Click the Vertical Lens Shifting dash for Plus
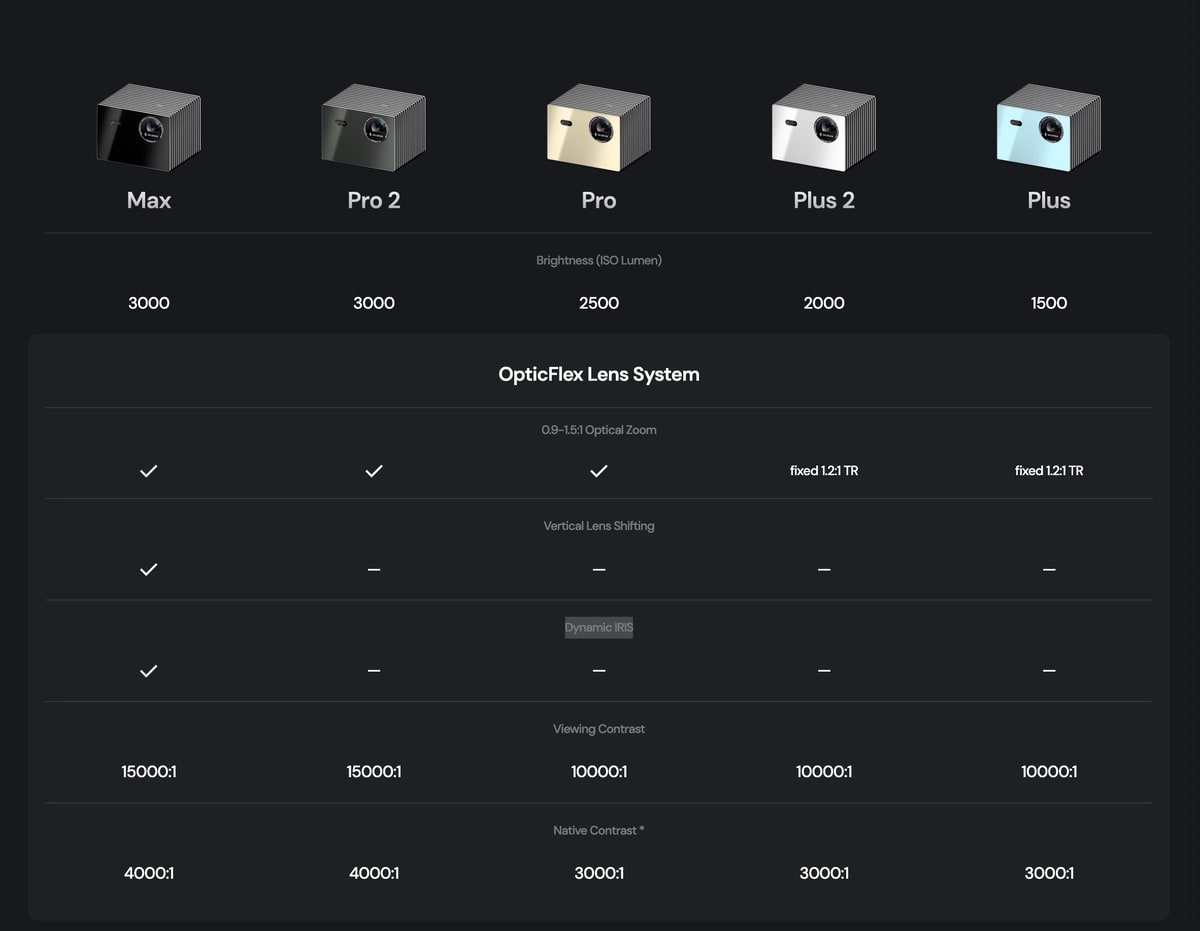Screen dimensions: 1200x931 (1049, 569)
